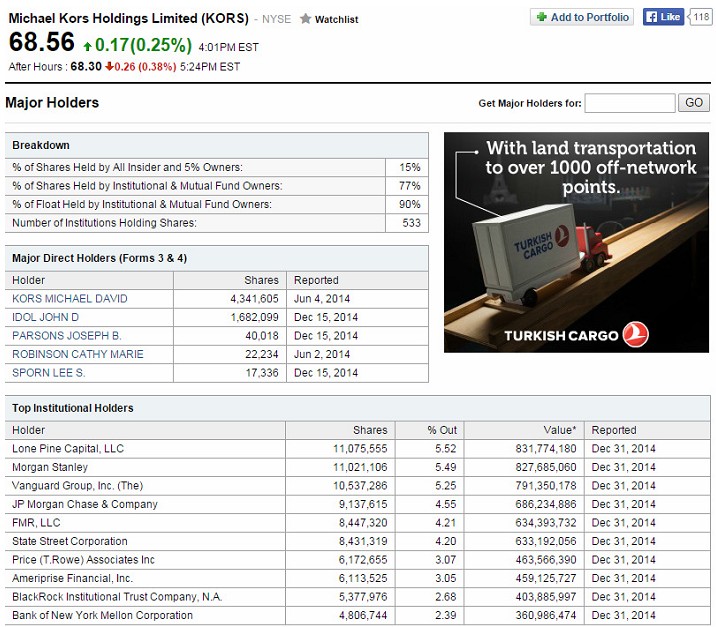Click Price (T.Rowe) Associates Inc row
The image size is (716, 627).
[x=358, y=560]
